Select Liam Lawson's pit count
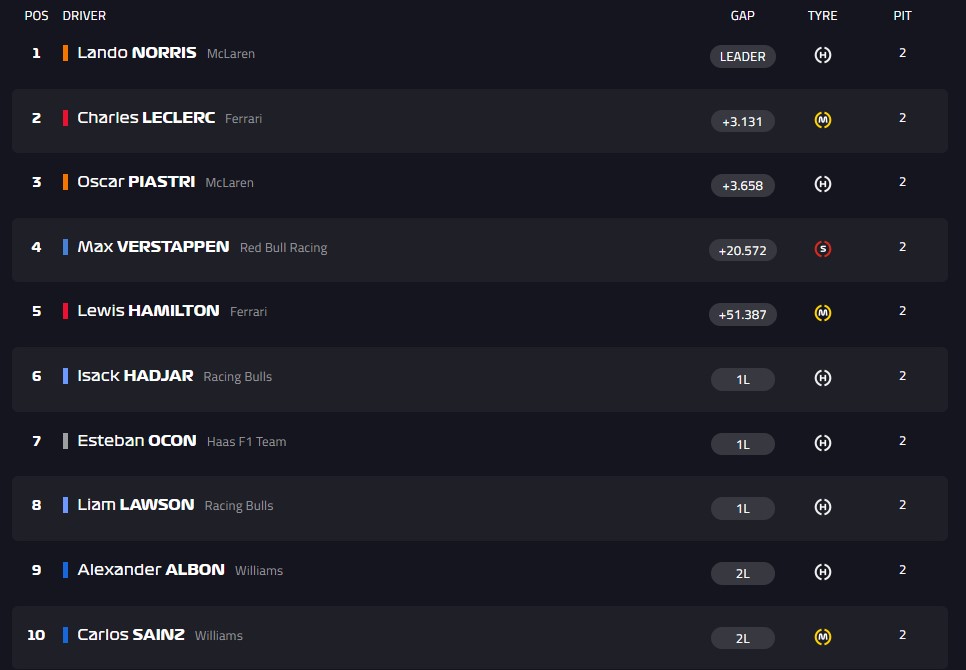The width and height of the screenshot is (966, 670). pos(903,505)
